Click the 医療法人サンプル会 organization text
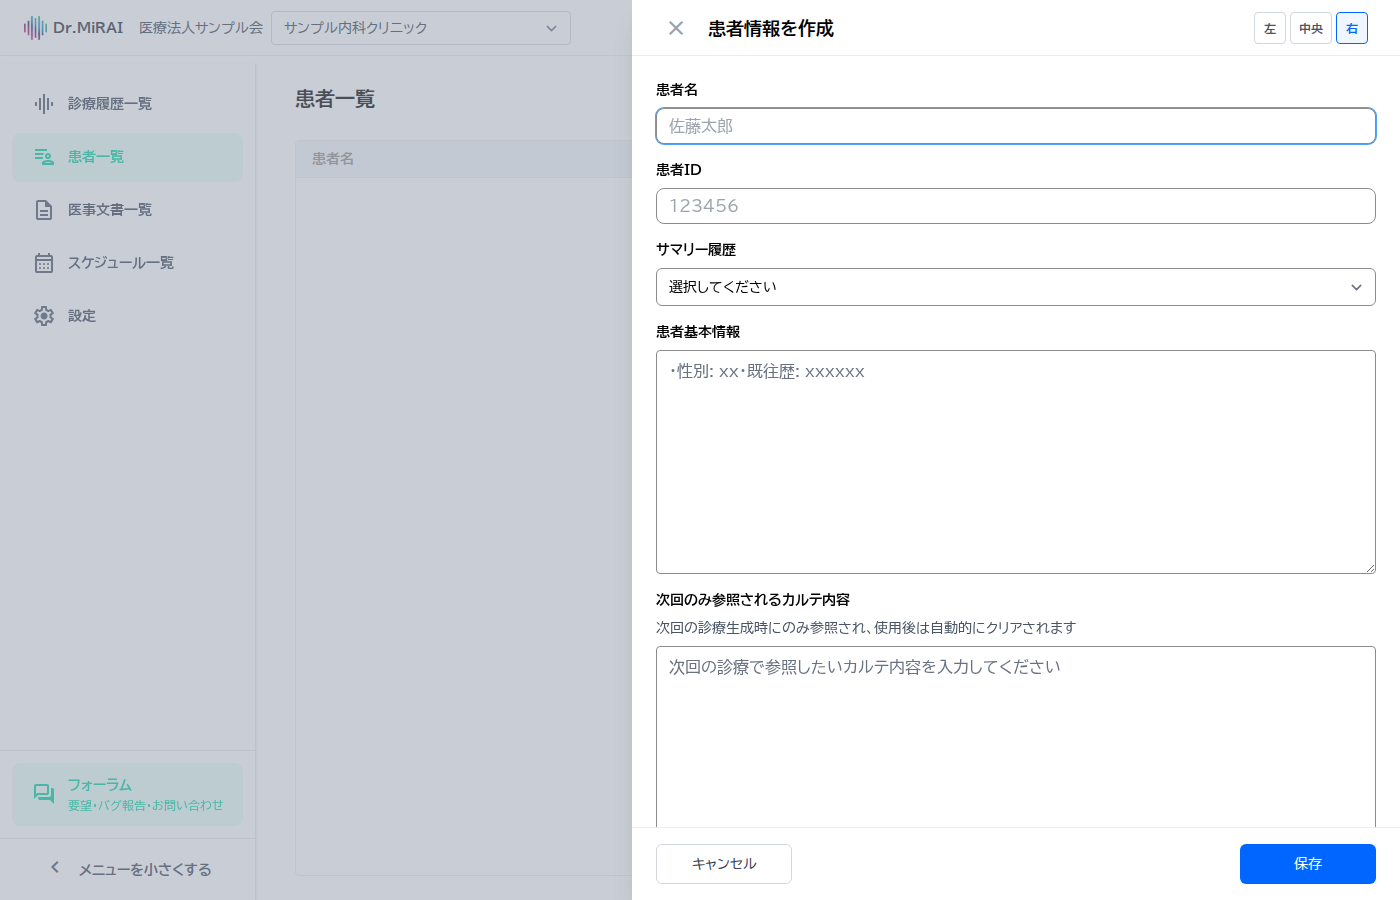The width and height of the screenshot is (1400, 900). pos(201,28)
